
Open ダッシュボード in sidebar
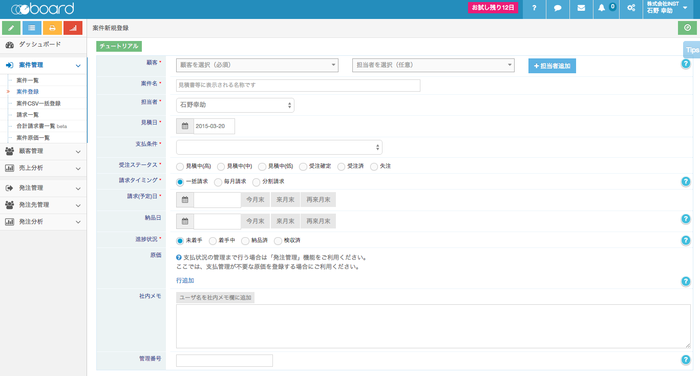pos(43,45)
